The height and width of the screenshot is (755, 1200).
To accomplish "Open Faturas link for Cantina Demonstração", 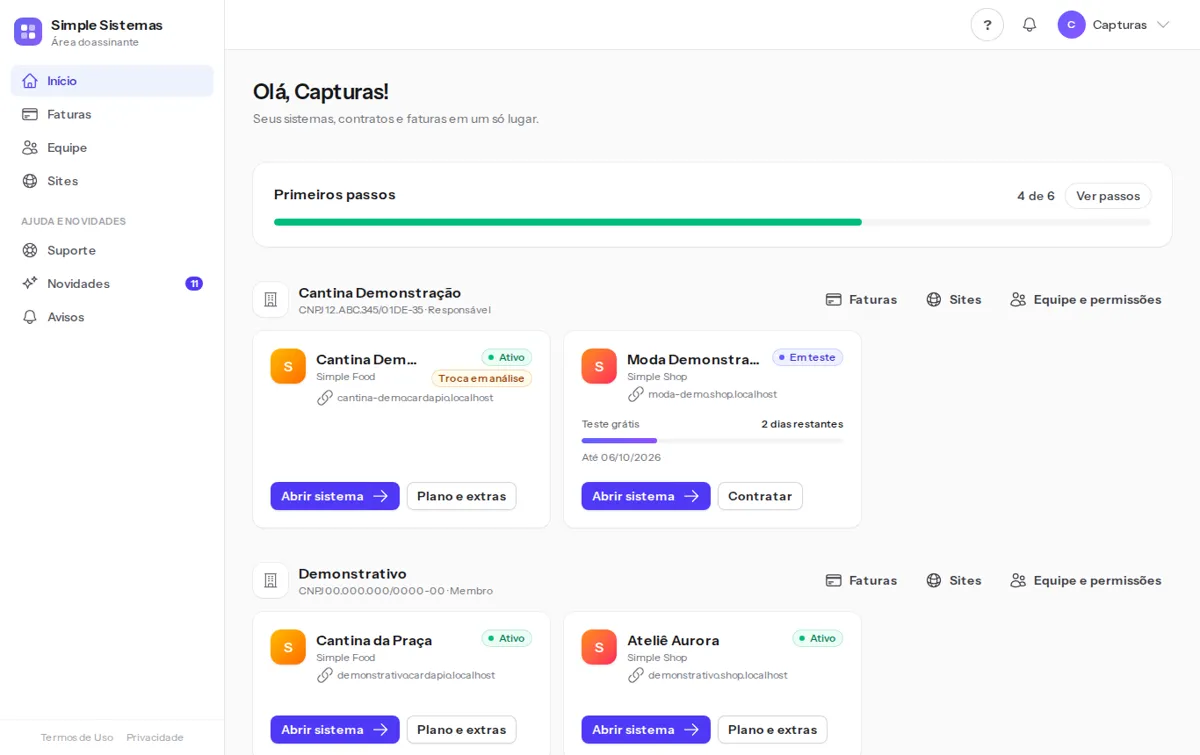I will coord(861,300).
